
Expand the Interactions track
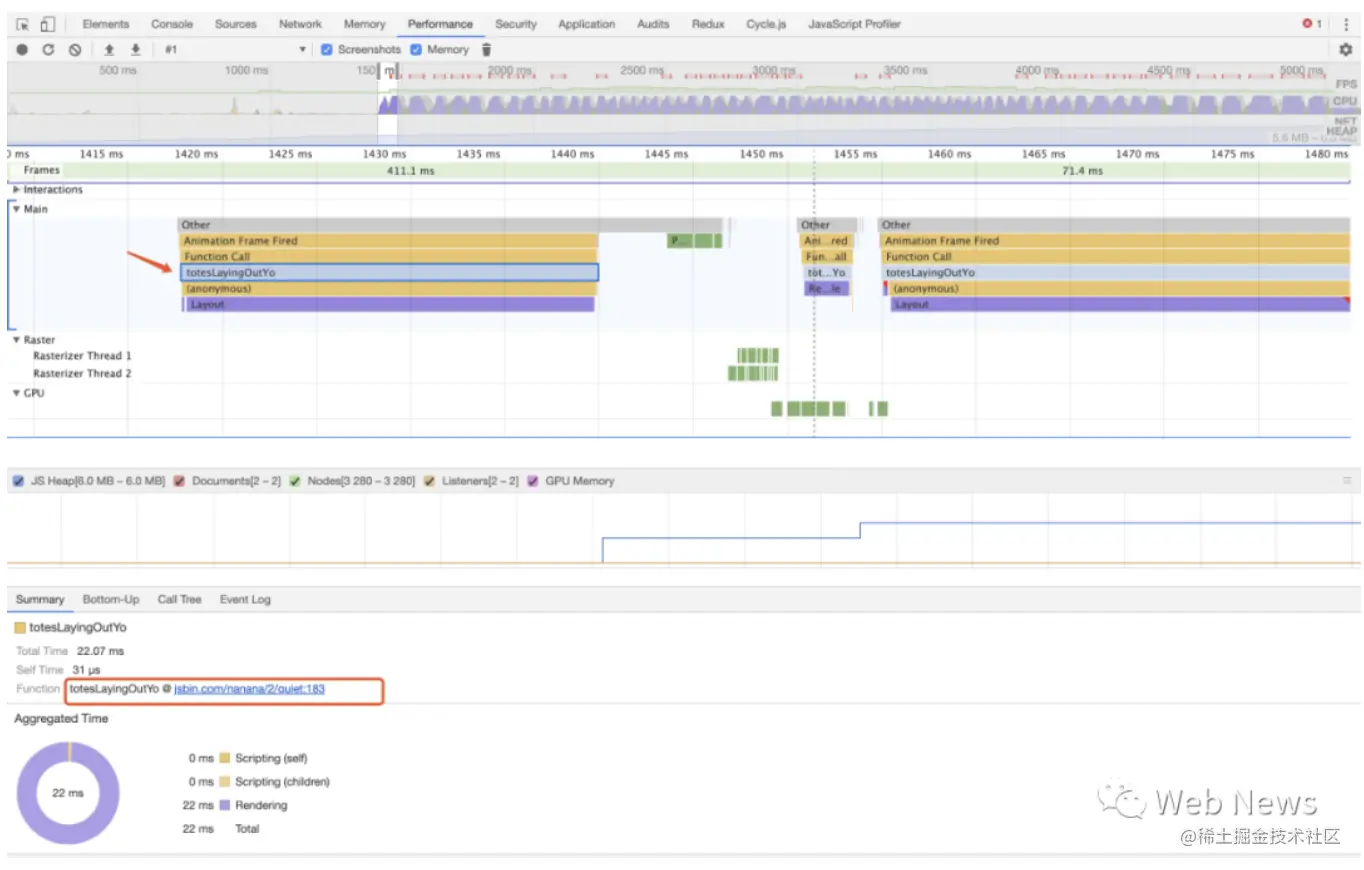pyautogui.click(x=17, y=190)
